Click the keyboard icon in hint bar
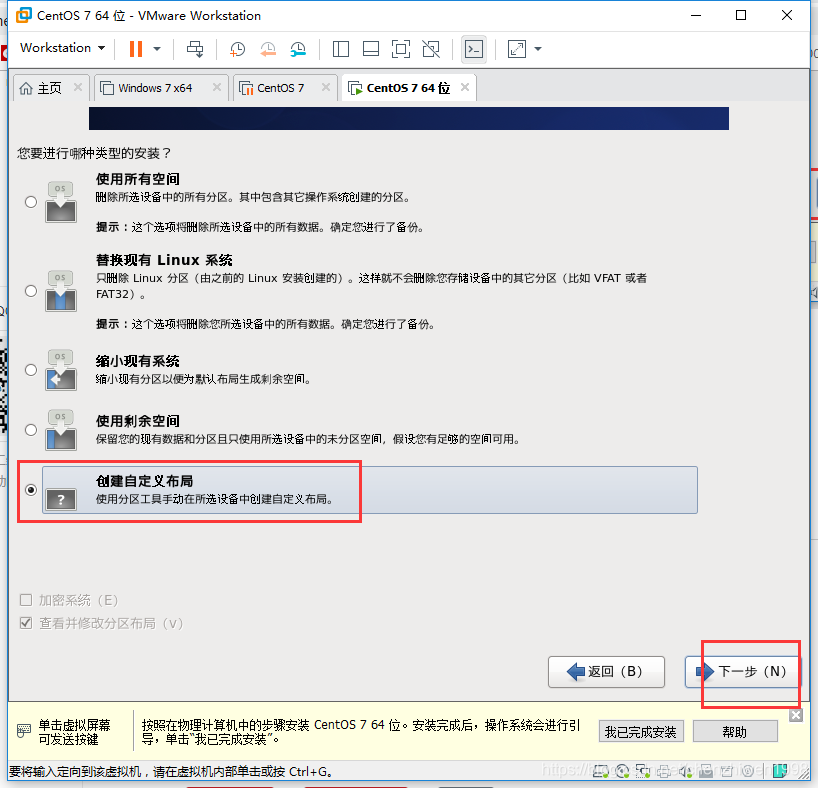This screenshot has width=818, height=788. [x=23, y=731]
